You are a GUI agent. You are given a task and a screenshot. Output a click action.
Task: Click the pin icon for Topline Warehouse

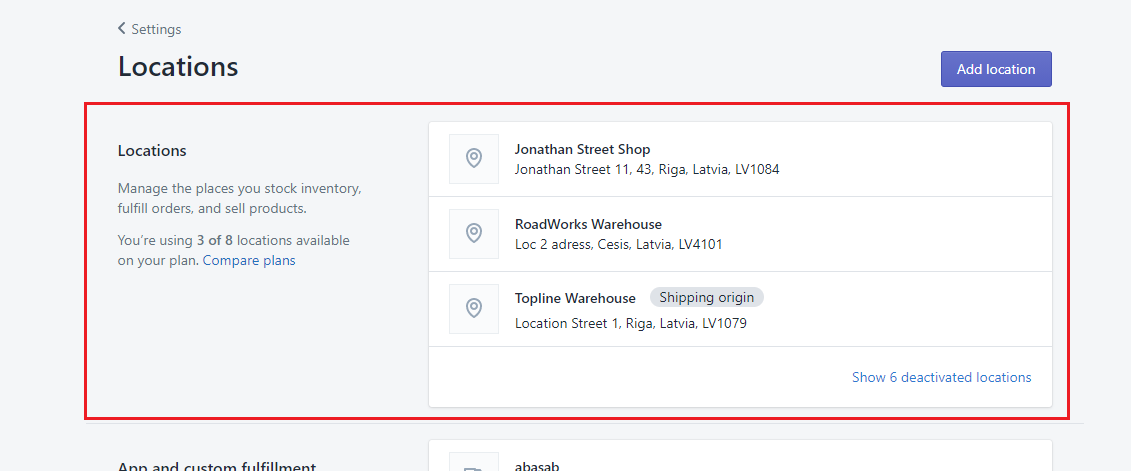coord(474,309)
